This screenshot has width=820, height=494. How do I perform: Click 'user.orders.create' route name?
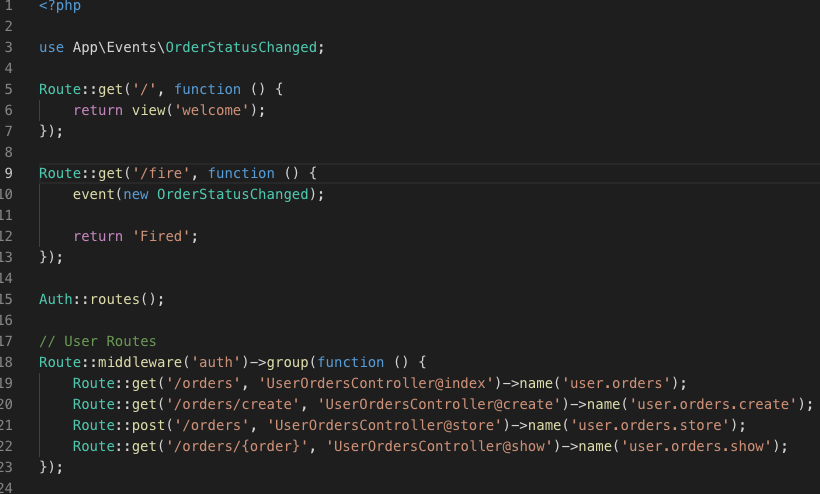[713, 404]
